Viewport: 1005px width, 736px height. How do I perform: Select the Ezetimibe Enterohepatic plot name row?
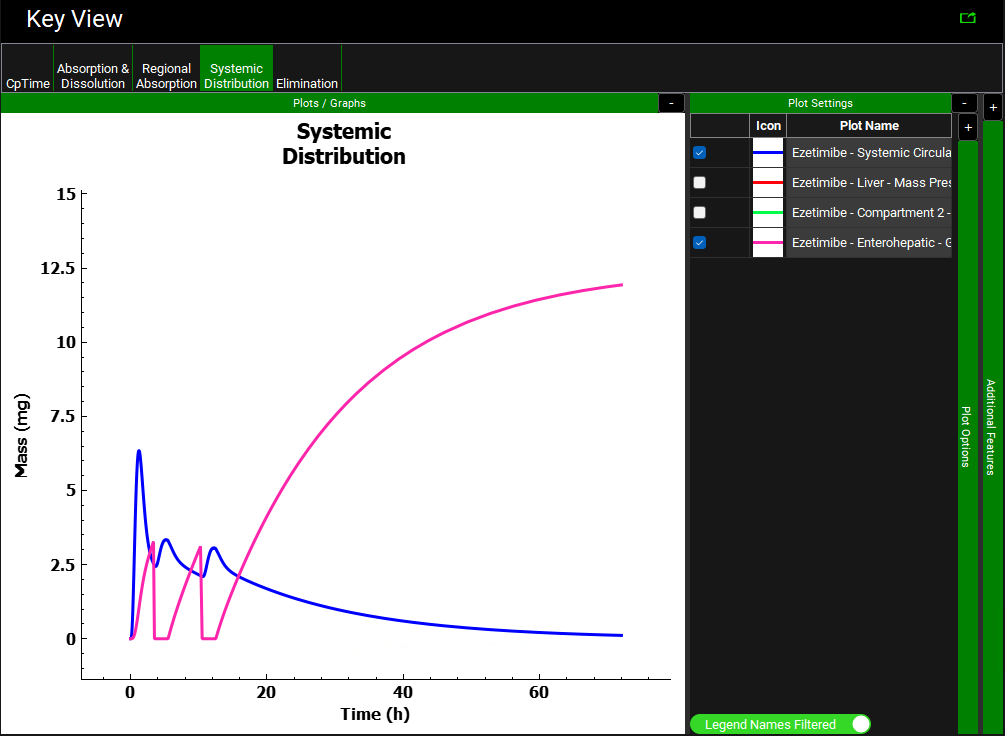click(868, 243)
